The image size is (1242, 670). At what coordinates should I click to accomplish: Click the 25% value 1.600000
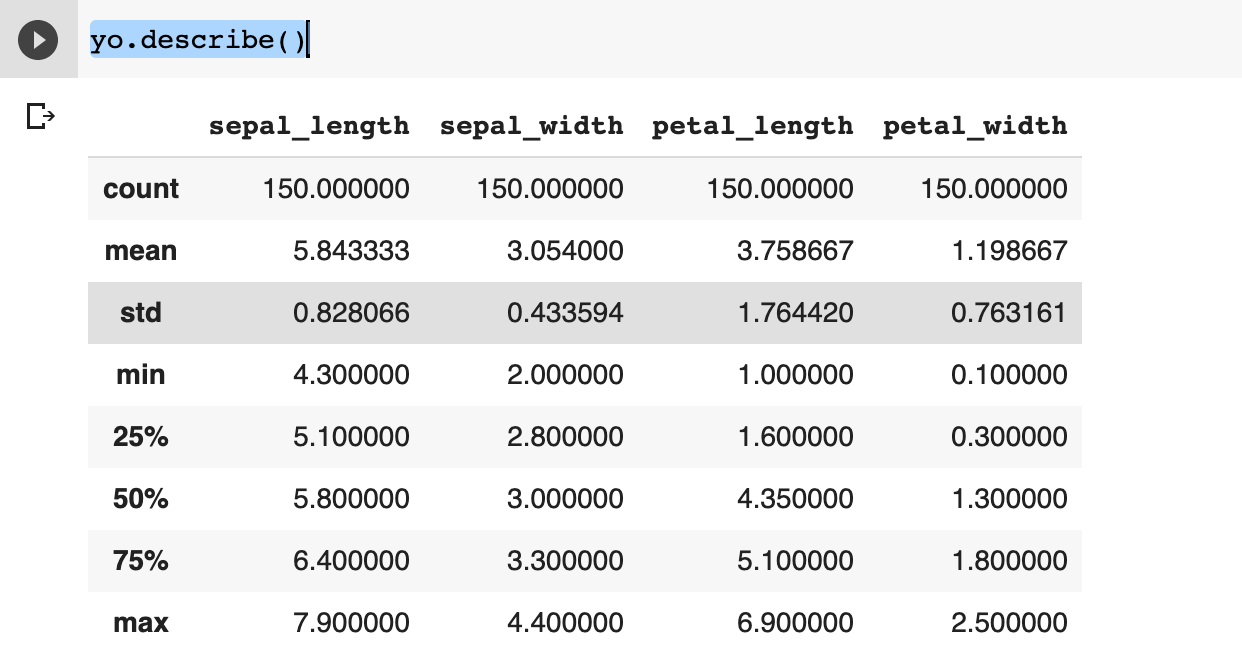point(795,437)
